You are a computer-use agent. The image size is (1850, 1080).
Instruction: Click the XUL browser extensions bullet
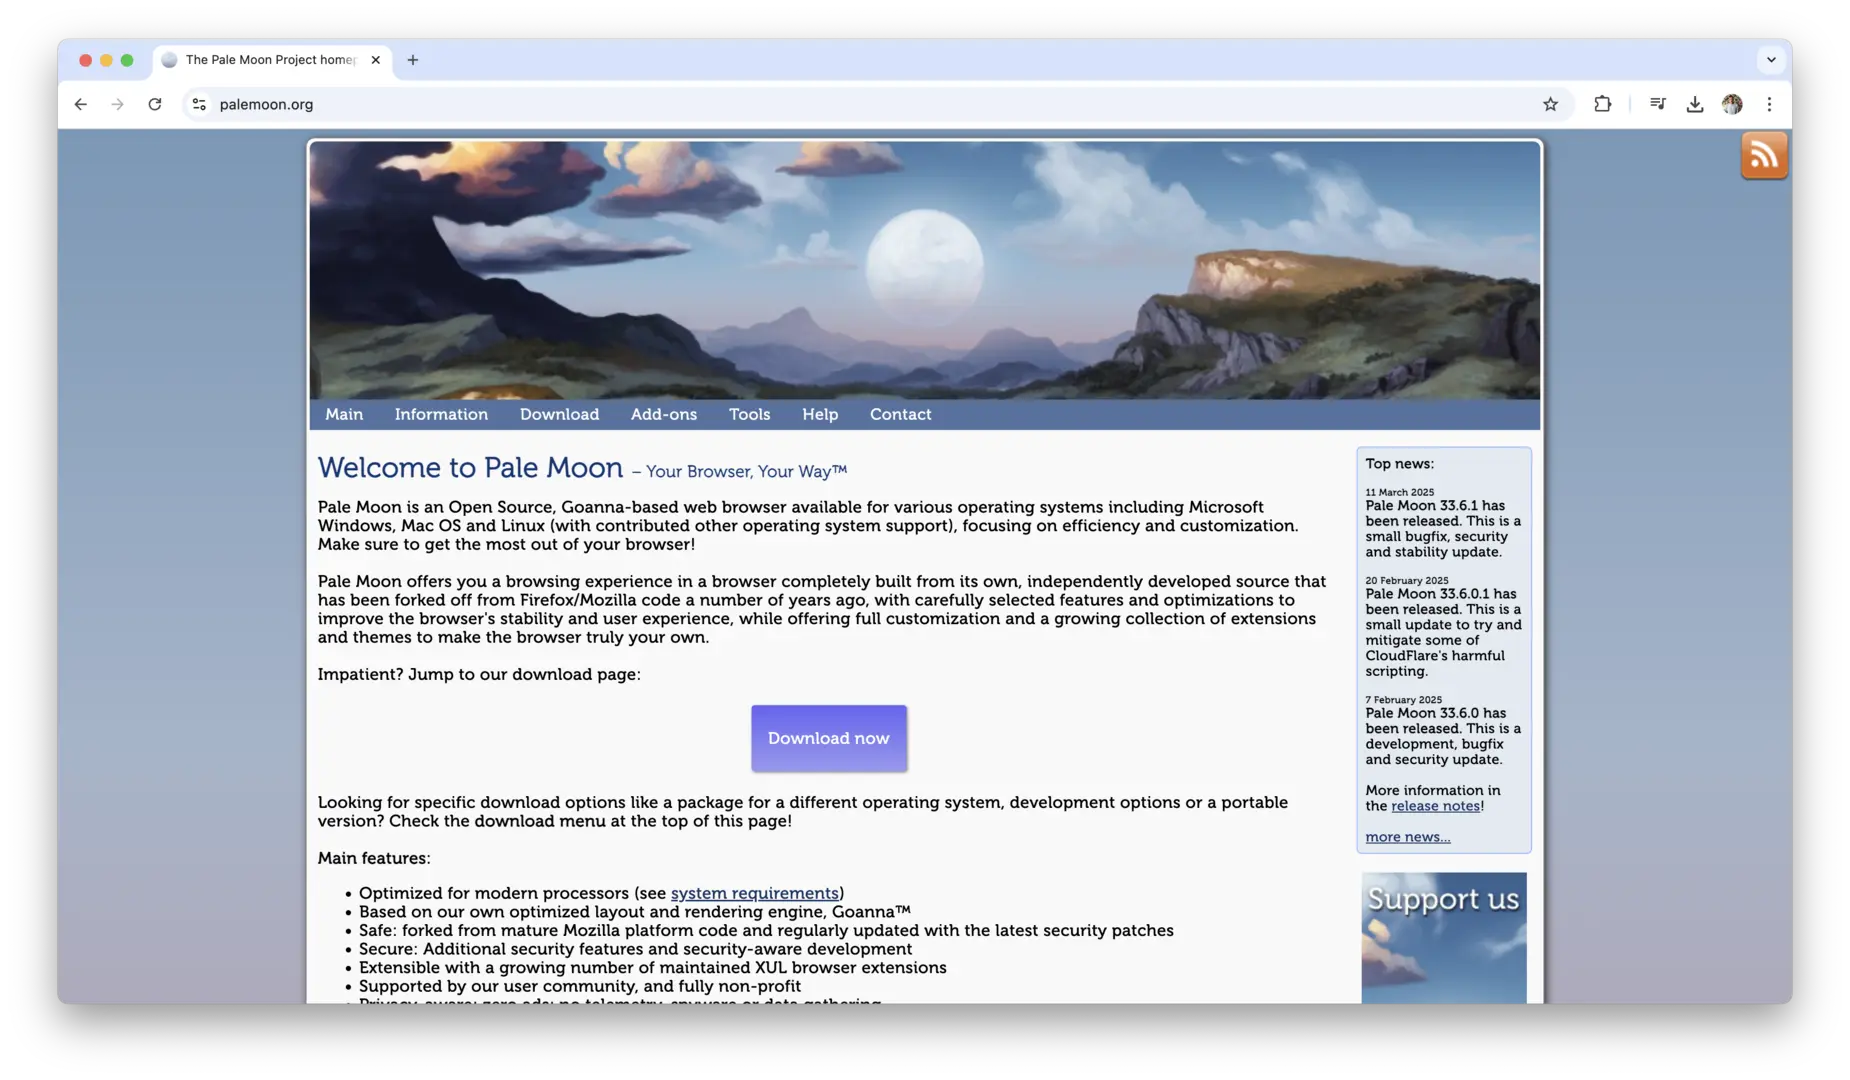point(652,968)
